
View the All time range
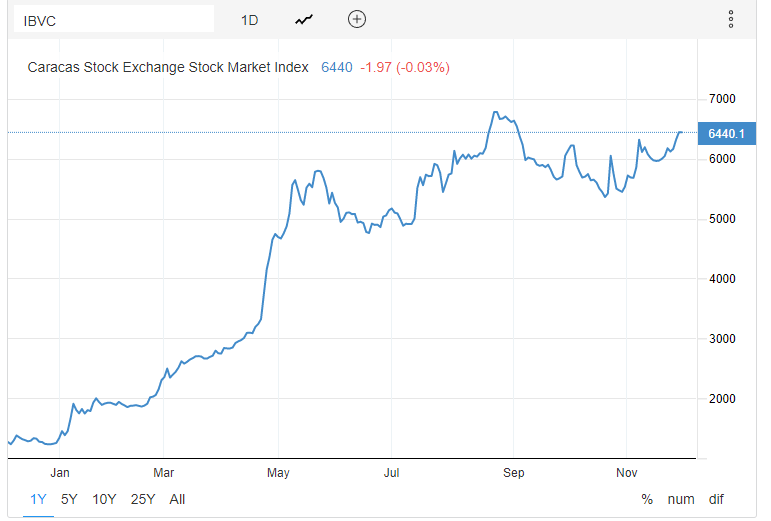coord(177,499)
